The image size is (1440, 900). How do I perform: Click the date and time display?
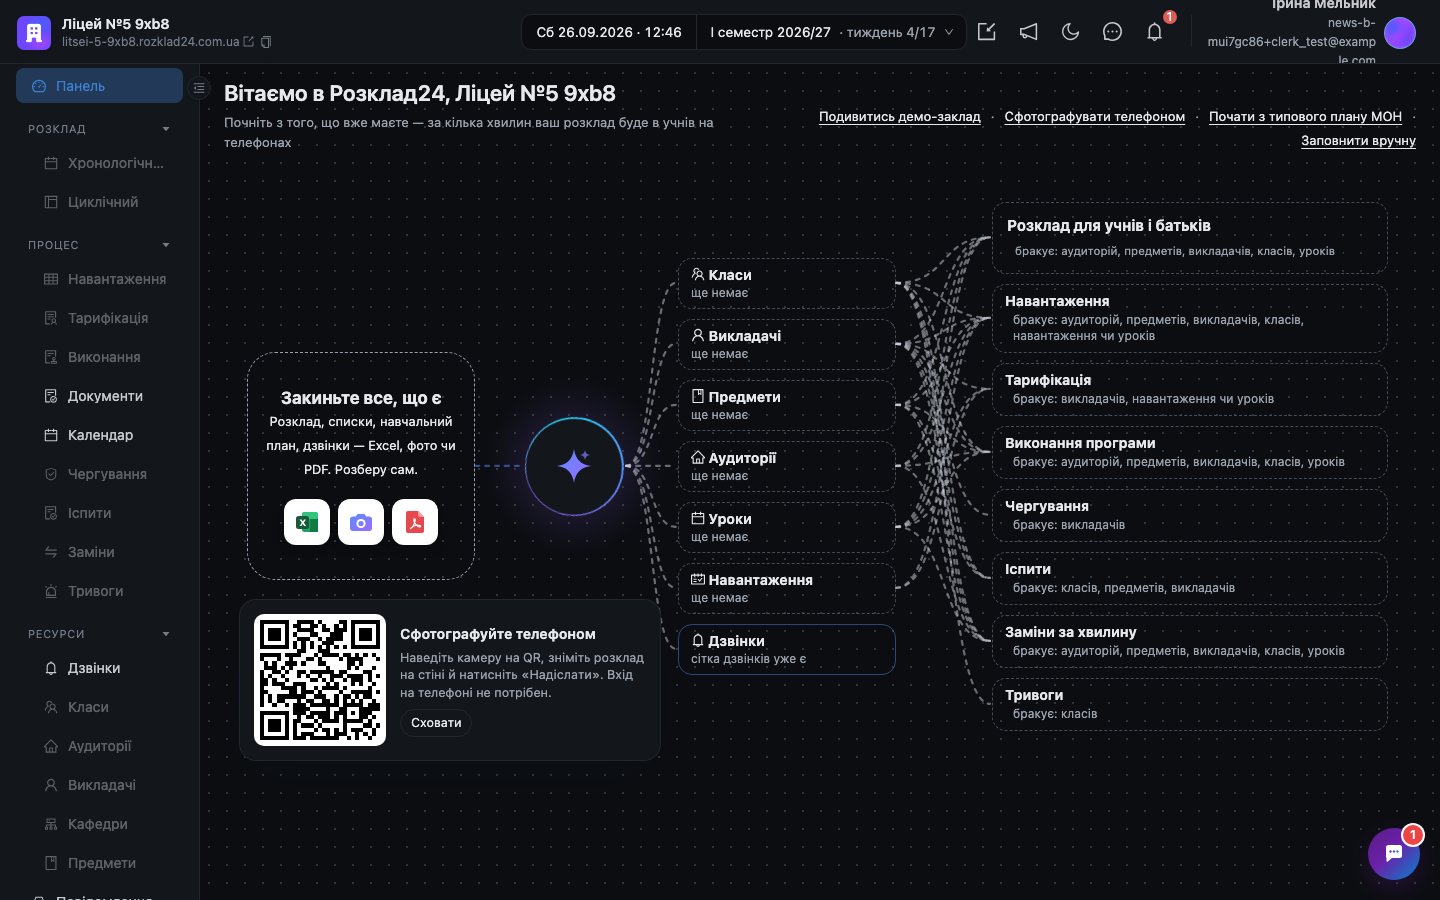(609, 32)
